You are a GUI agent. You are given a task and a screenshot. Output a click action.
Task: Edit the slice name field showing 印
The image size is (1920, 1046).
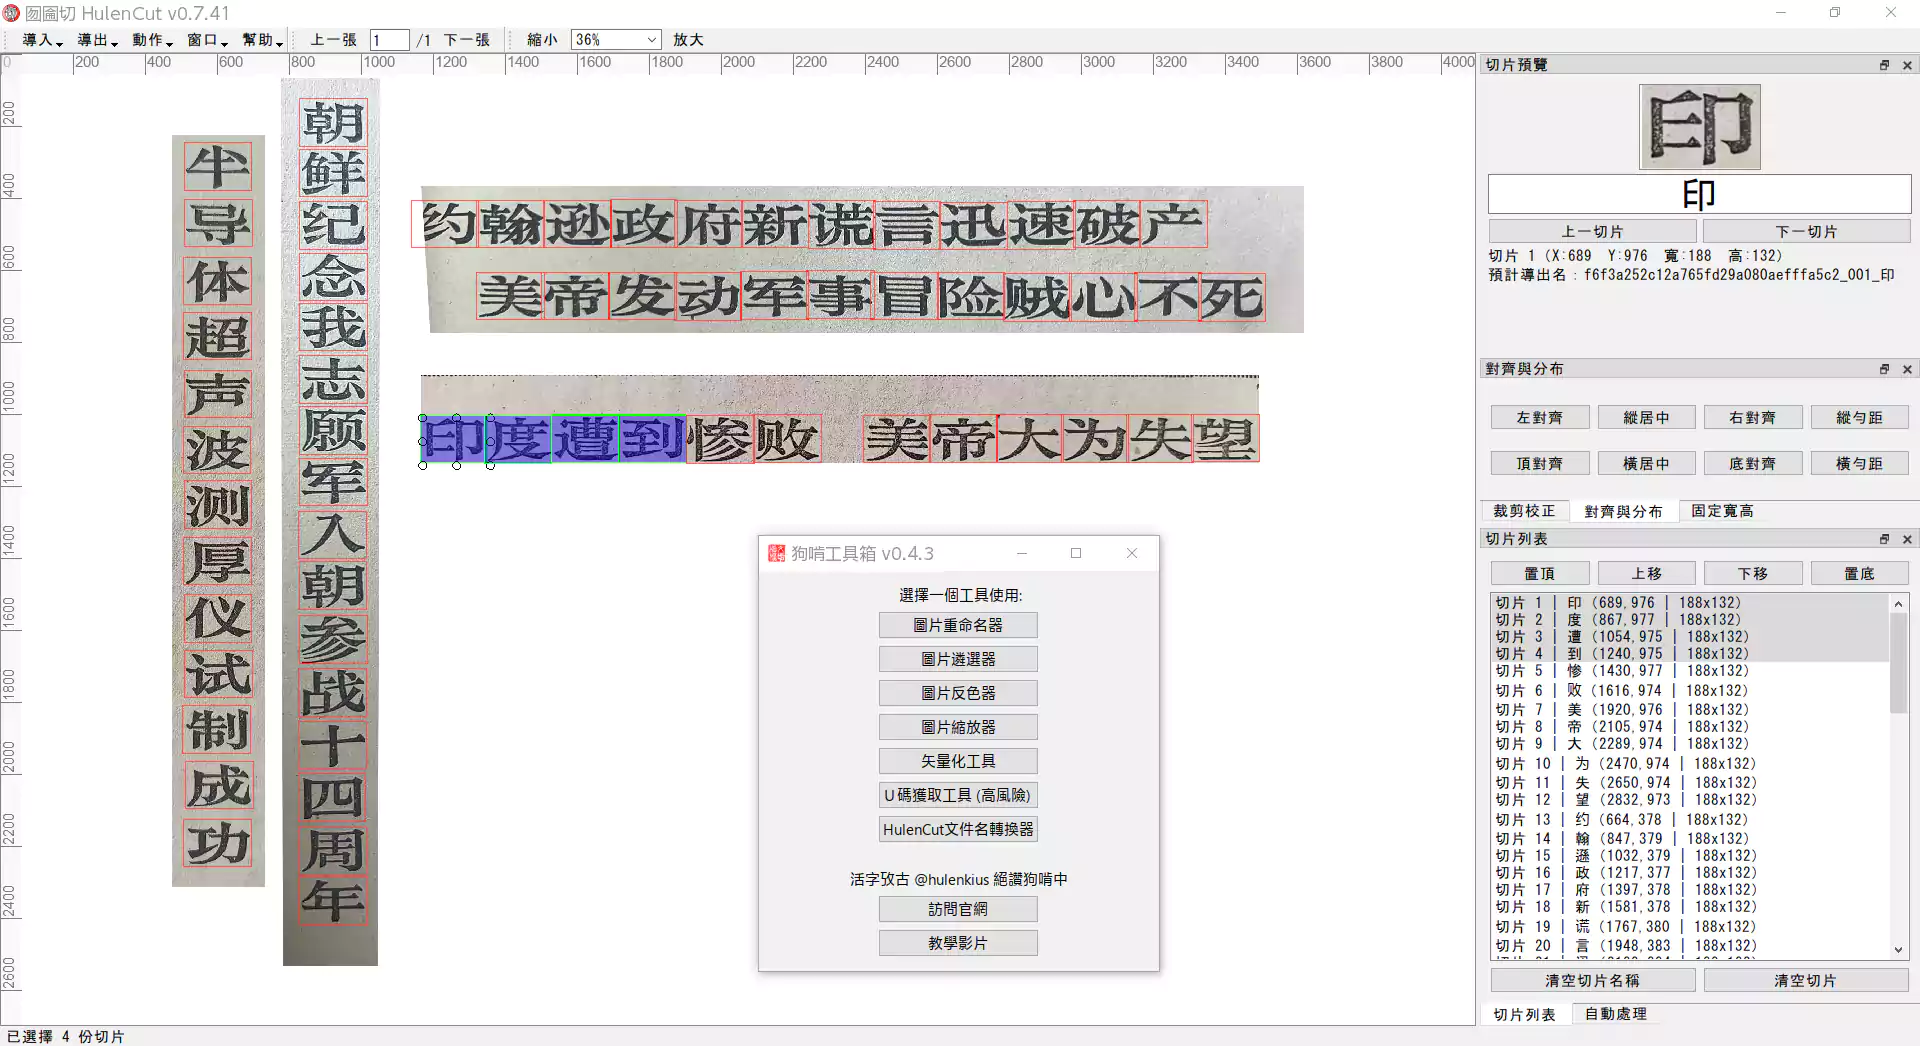coord(1699,194)
